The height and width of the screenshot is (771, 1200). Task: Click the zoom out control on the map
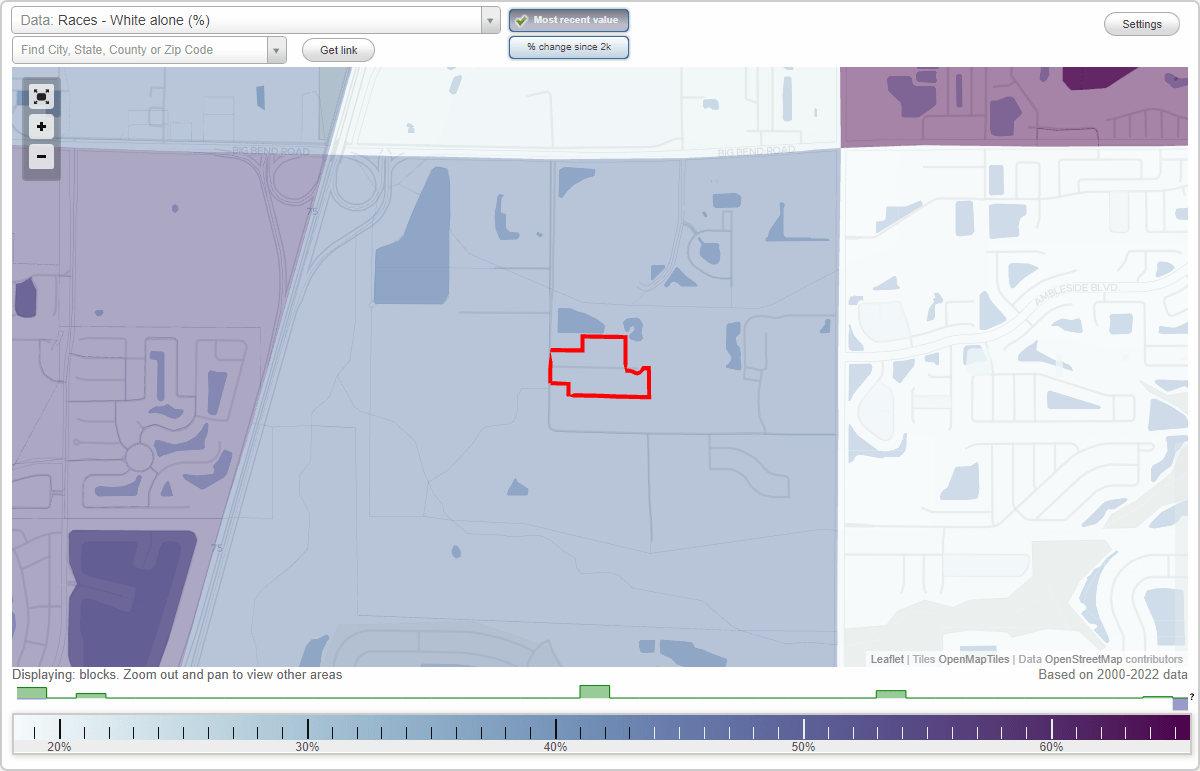tap(41, 157)
